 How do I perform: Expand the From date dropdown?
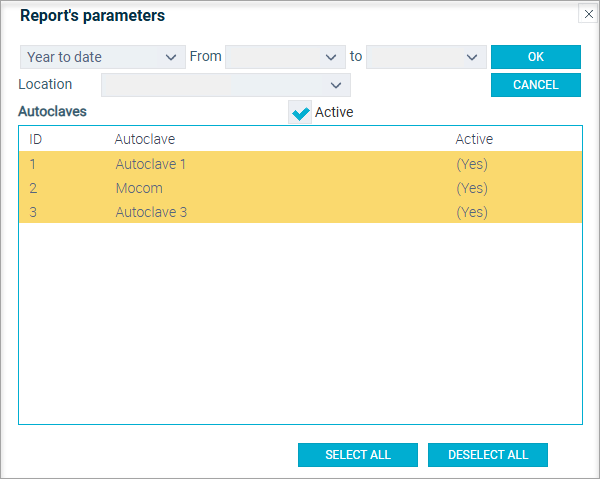(285, 57)
